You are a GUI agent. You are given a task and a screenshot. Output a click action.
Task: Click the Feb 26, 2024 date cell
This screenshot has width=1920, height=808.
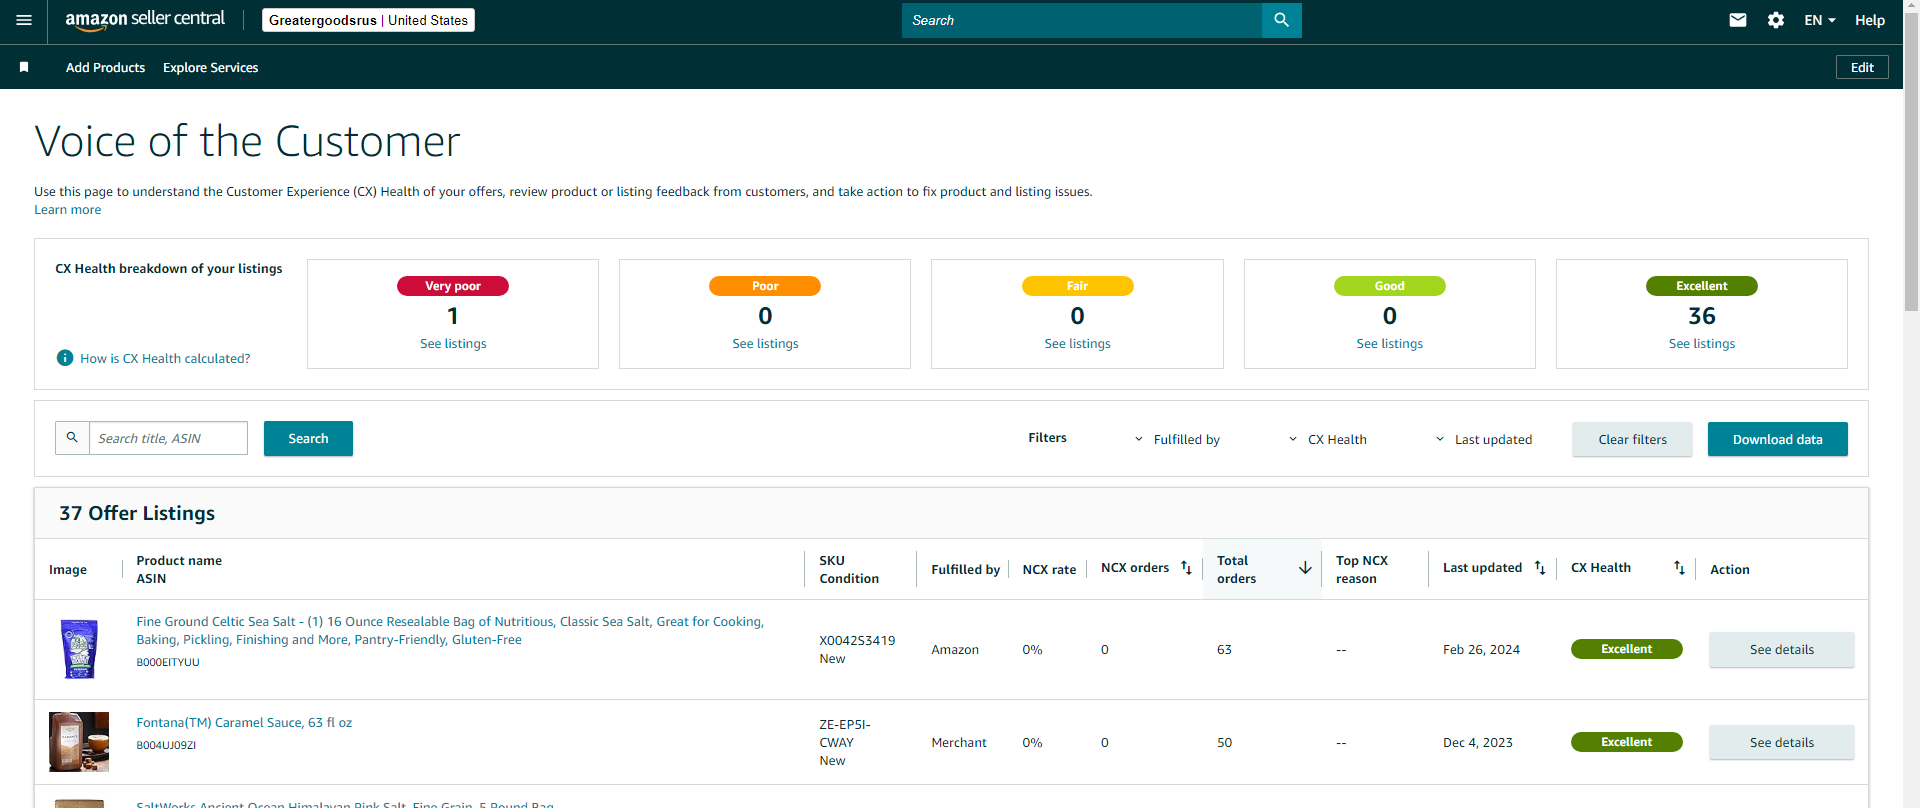tap(1481, 649)
